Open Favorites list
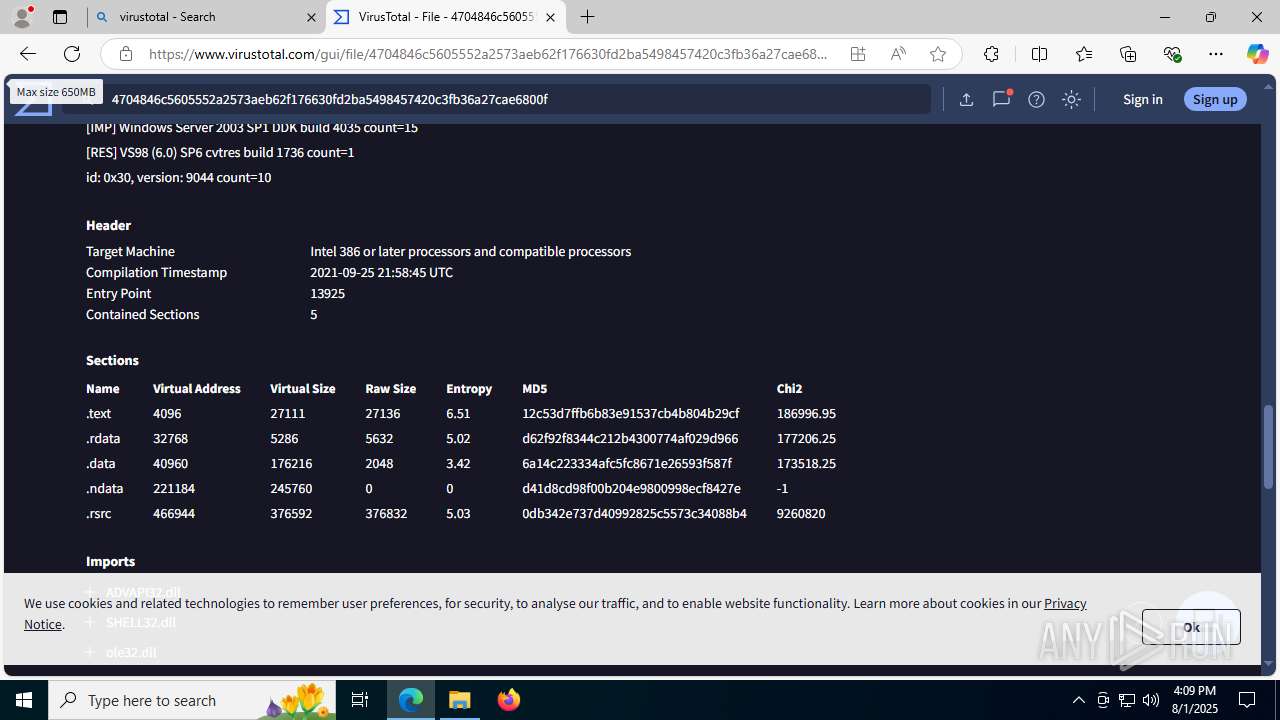Viewport: 1280px width, 720px height. (1084, 54)
